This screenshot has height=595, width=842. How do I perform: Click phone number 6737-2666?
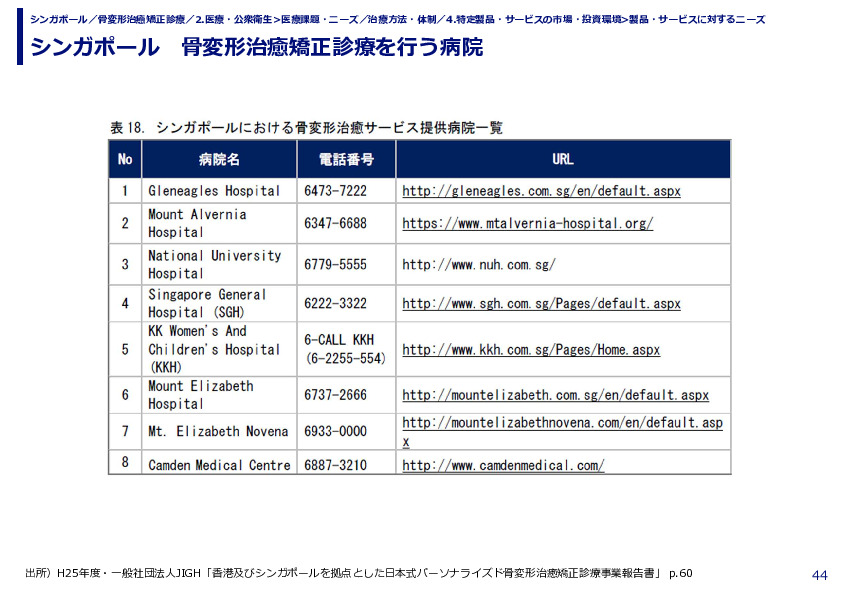click(x=335, y=395)
